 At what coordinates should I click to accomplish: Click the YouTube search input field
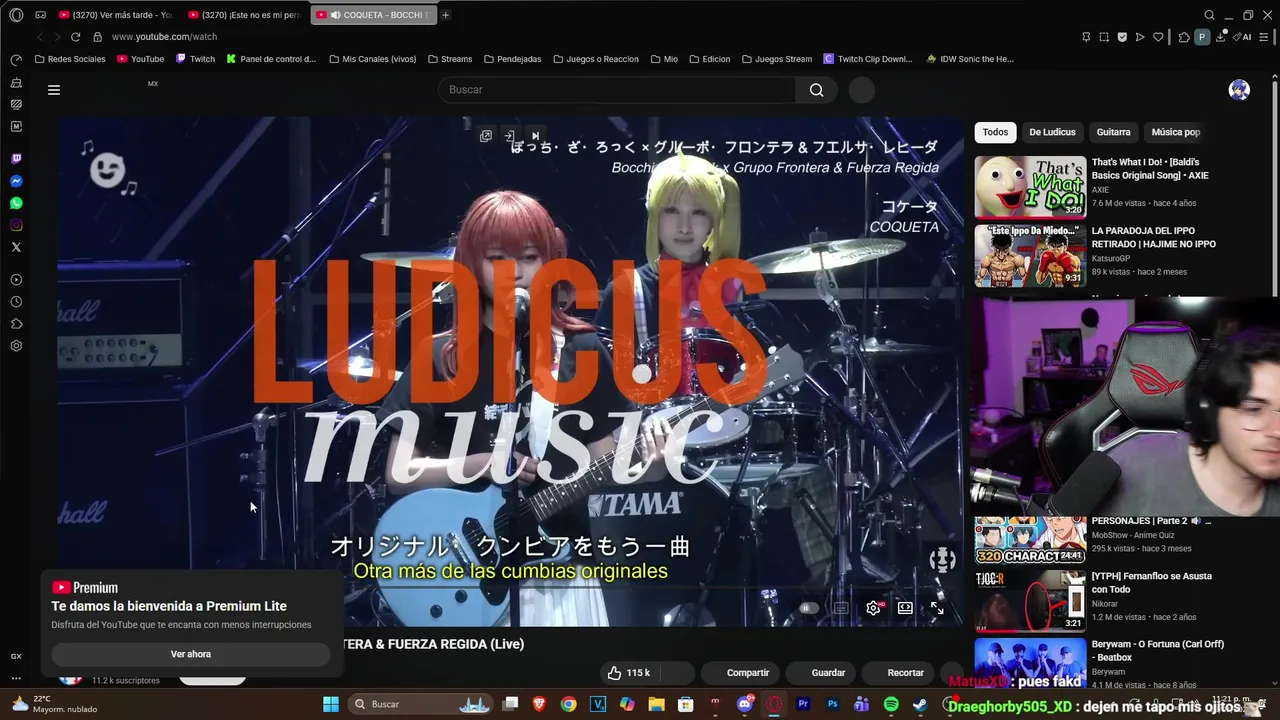(x=617, y=90)
